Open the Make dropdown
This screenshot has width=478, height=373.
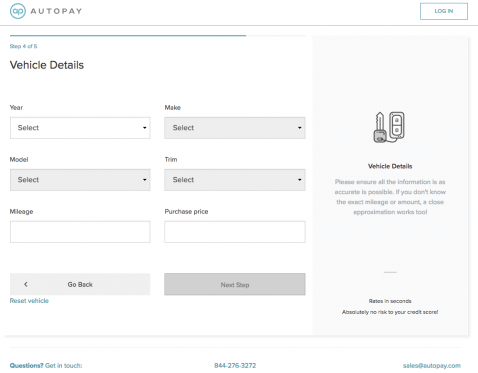(235, 128)
